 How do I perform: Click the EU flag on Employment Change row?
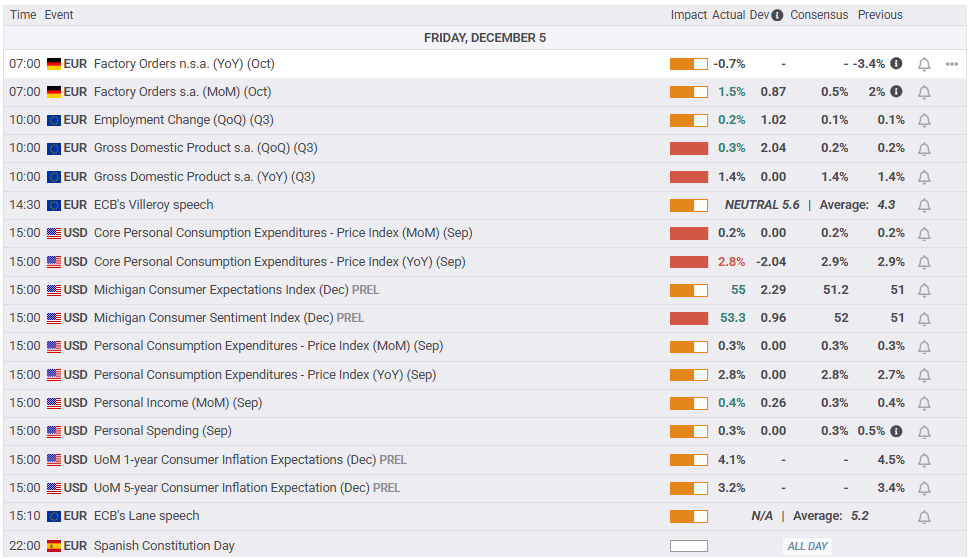(54, 120)
